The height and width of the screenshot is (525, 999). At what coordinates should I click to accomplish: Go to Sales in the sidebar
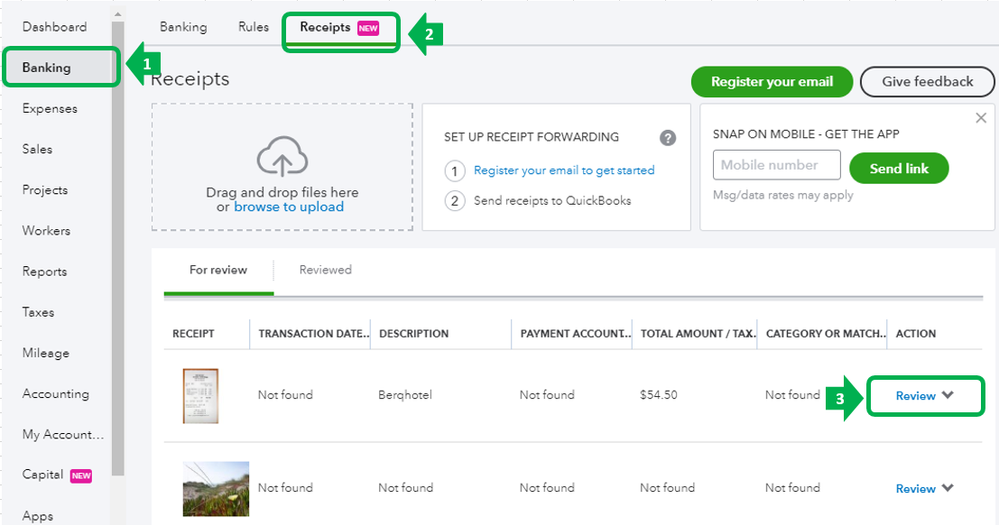37,149
